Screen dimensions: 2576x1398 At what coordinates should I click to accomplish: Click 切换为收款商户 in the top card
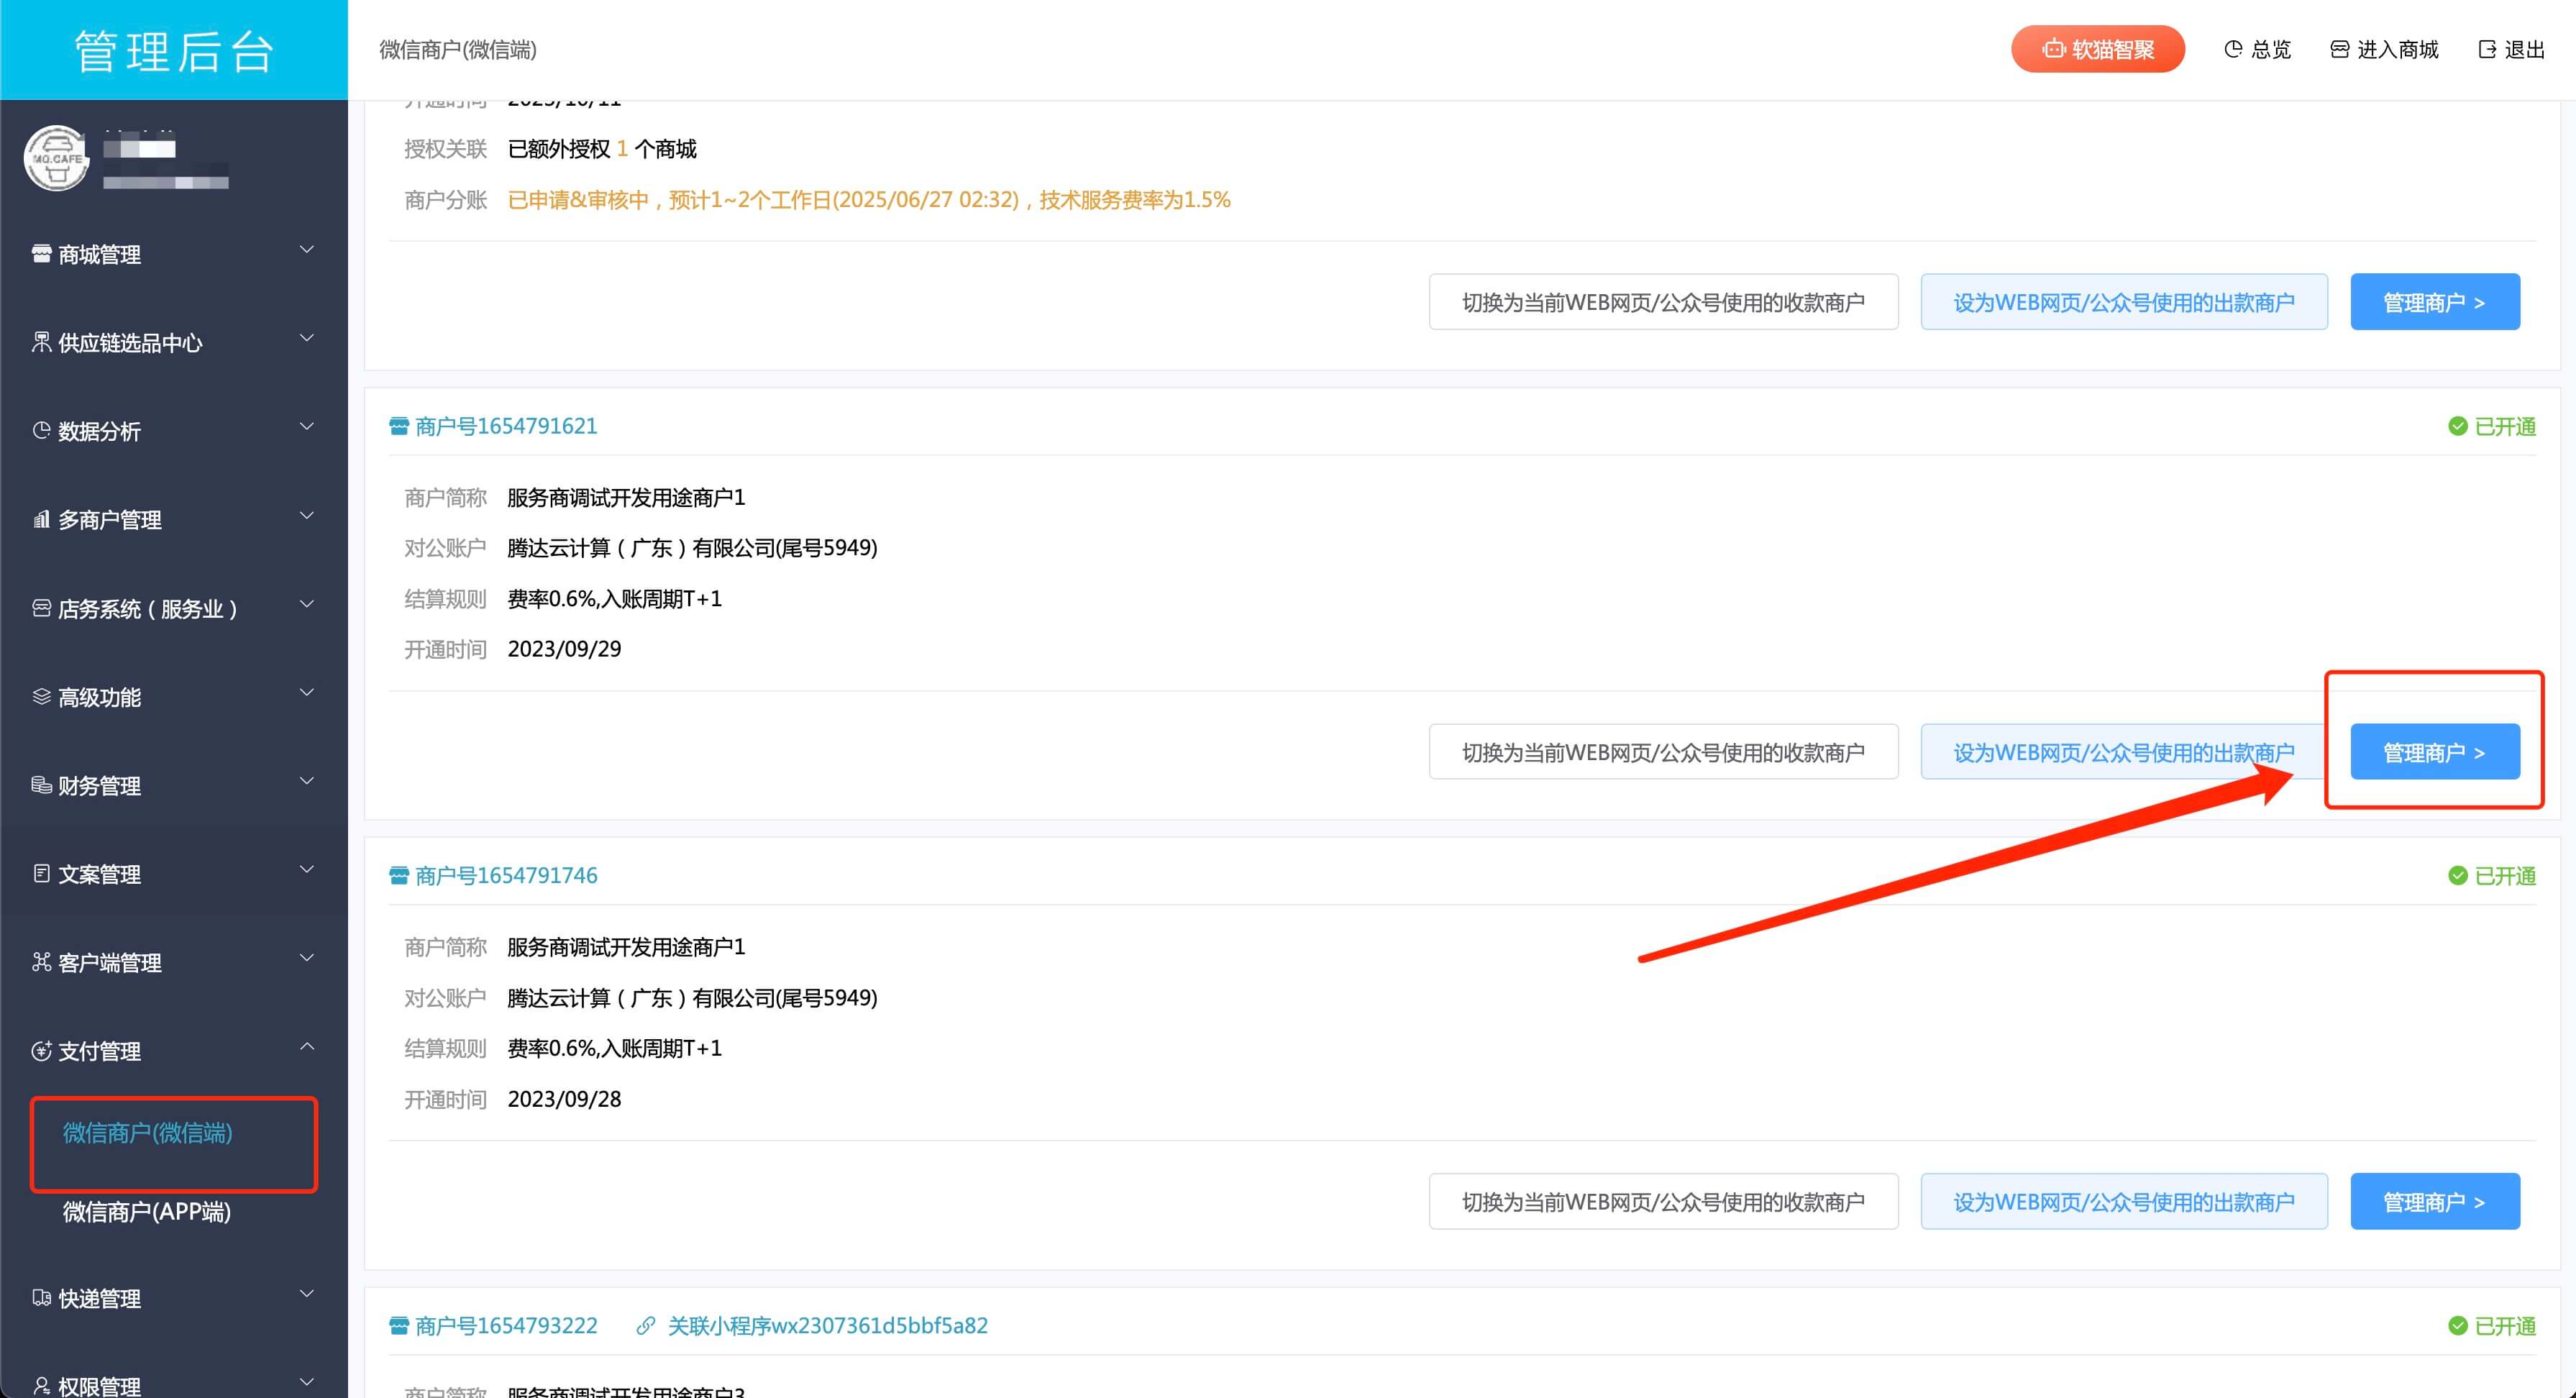click(1664, 302)
